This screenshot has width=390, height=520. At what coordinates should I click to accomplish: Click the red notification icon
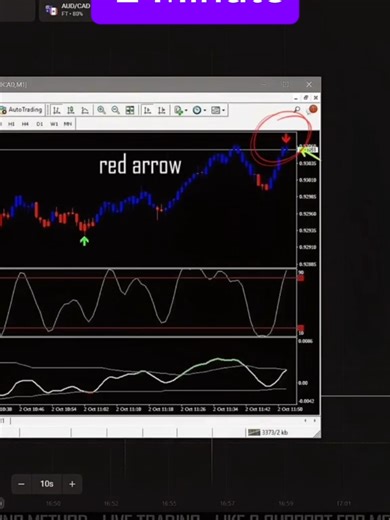(x=313, y=109)
